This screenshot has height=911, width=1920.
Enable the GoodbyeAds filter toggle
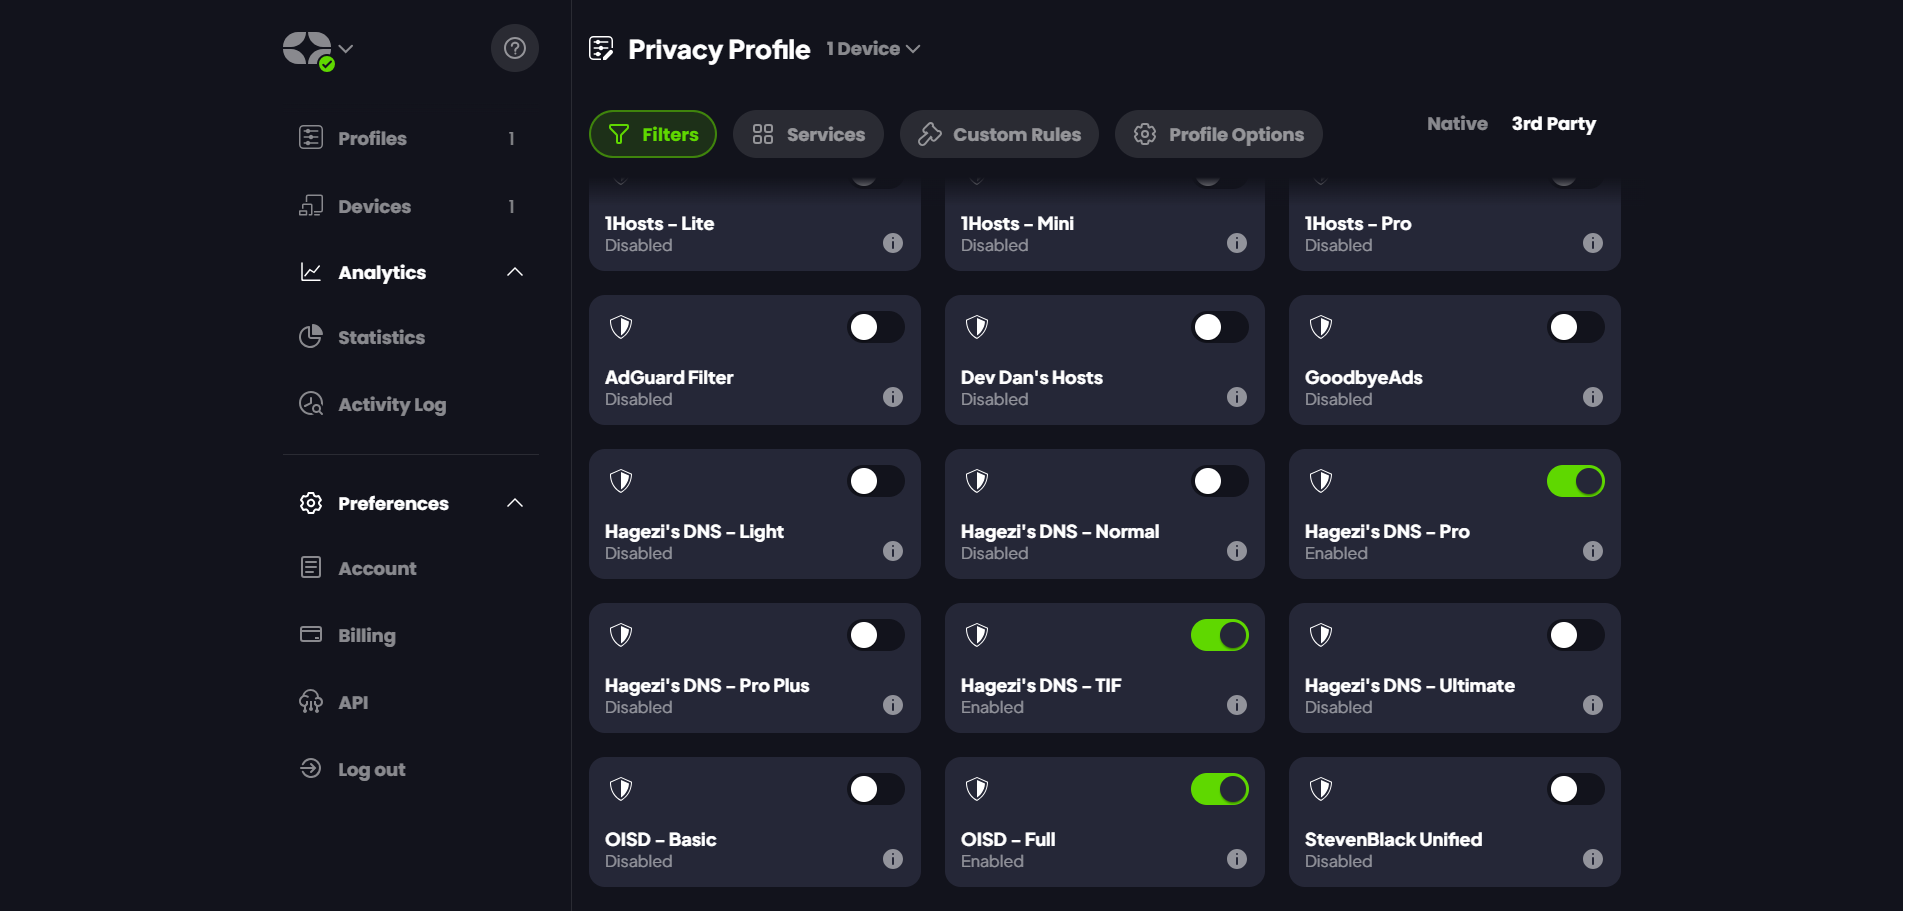coord(1575,327)
